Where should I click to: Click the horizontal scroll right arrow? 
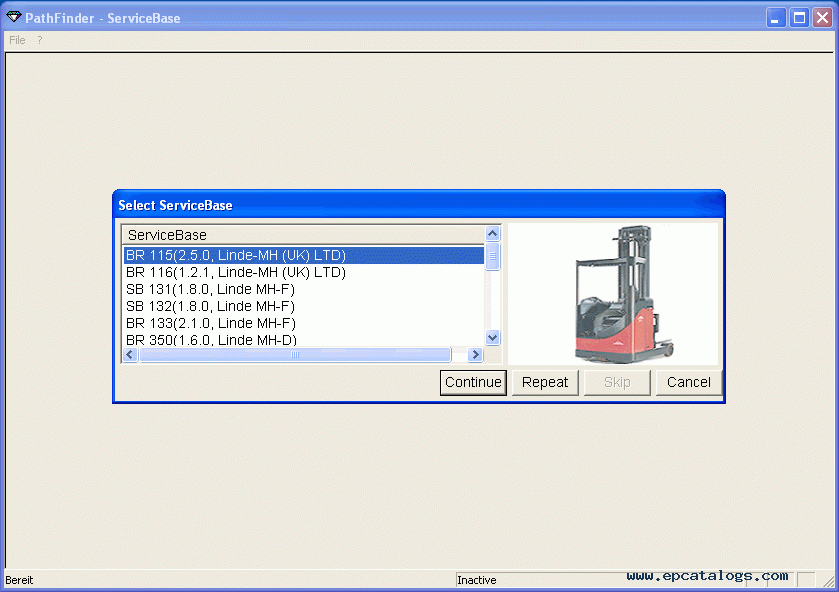click(475, 354)
